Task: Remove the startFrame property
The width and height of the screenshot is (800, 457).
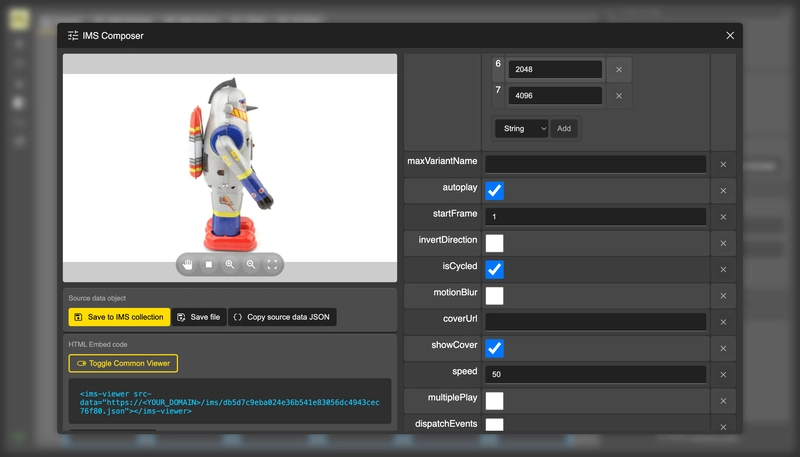Action: tap(723, 217)
